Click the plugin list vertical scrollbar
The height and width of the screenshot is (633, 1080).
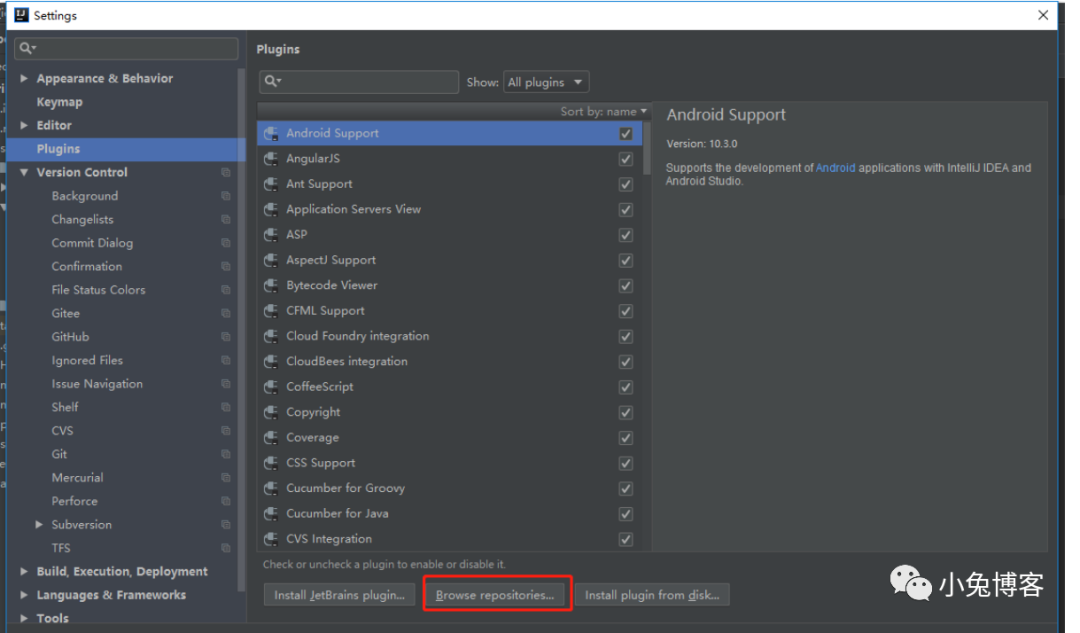pyautogui.click(x=647, y=149)
